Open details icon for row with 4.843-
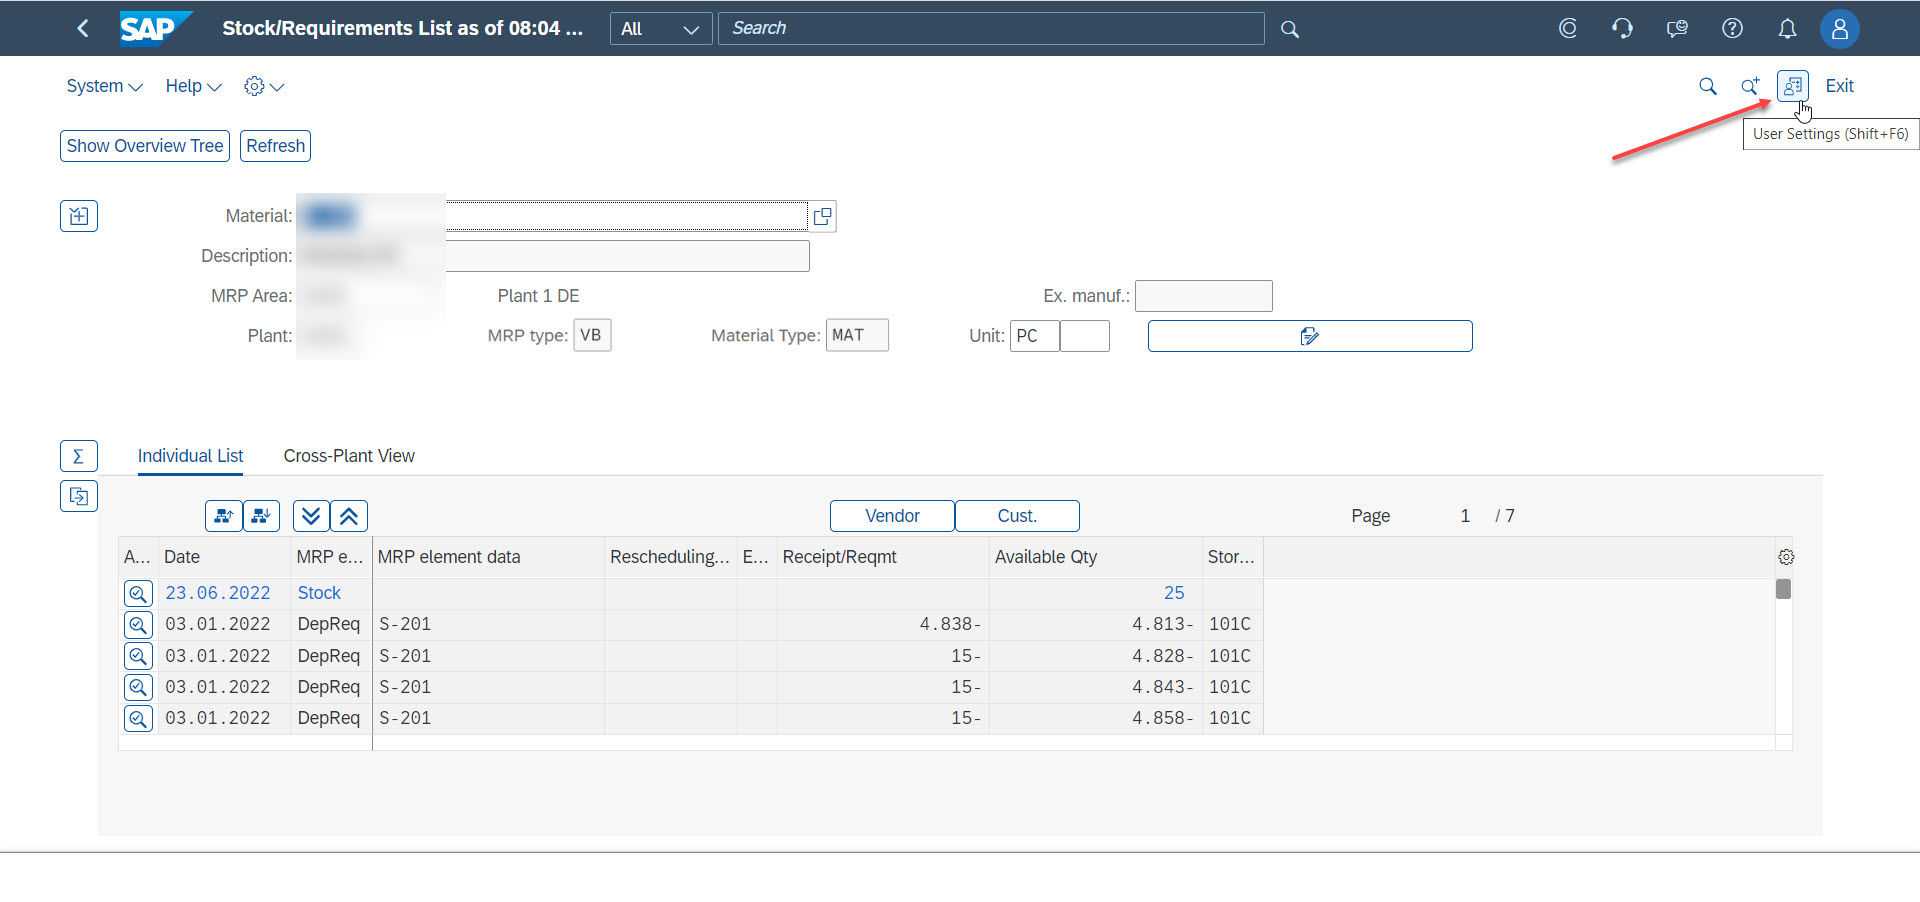 point(138,687)
